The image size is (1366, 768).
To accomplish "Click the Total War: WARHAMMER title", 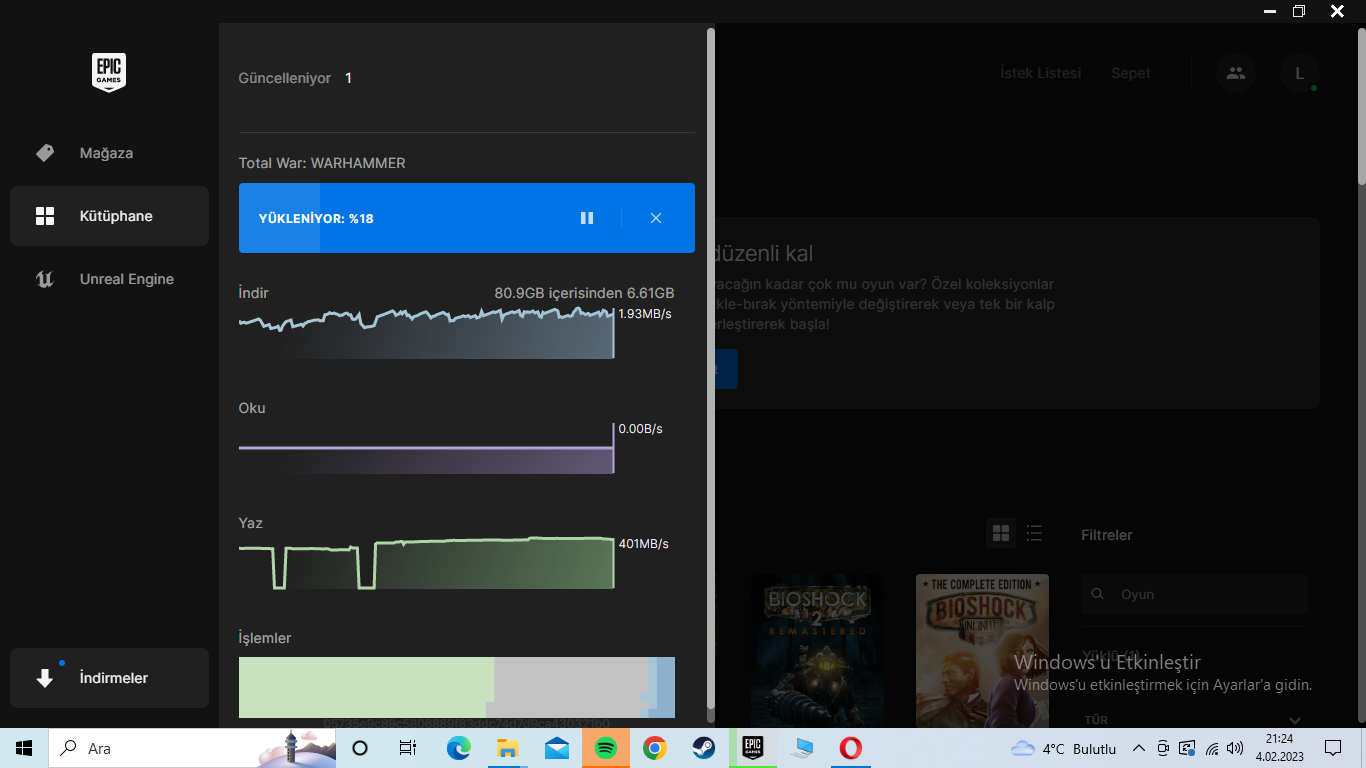I will coord(322,163).
